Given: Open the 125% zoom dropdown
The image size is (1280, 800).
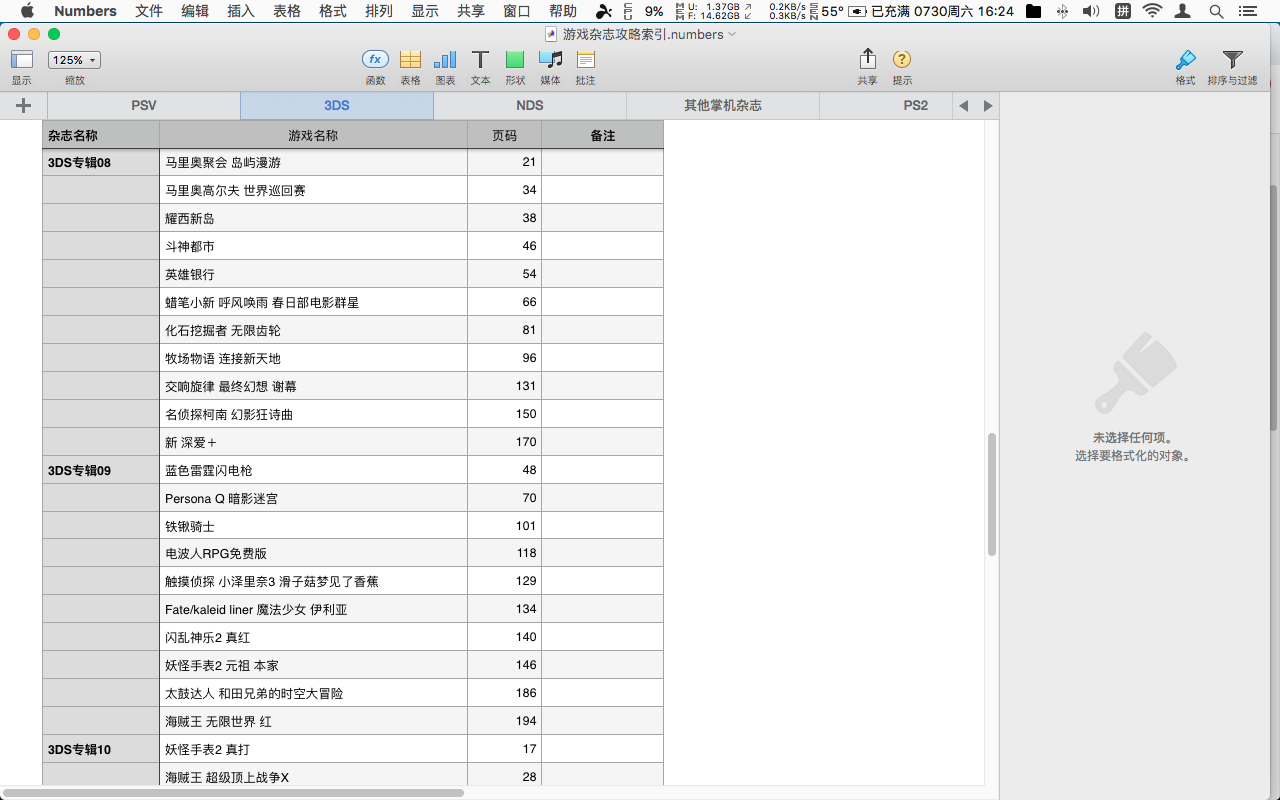Looking at the screenshot, I should click(x=74, y=60).
